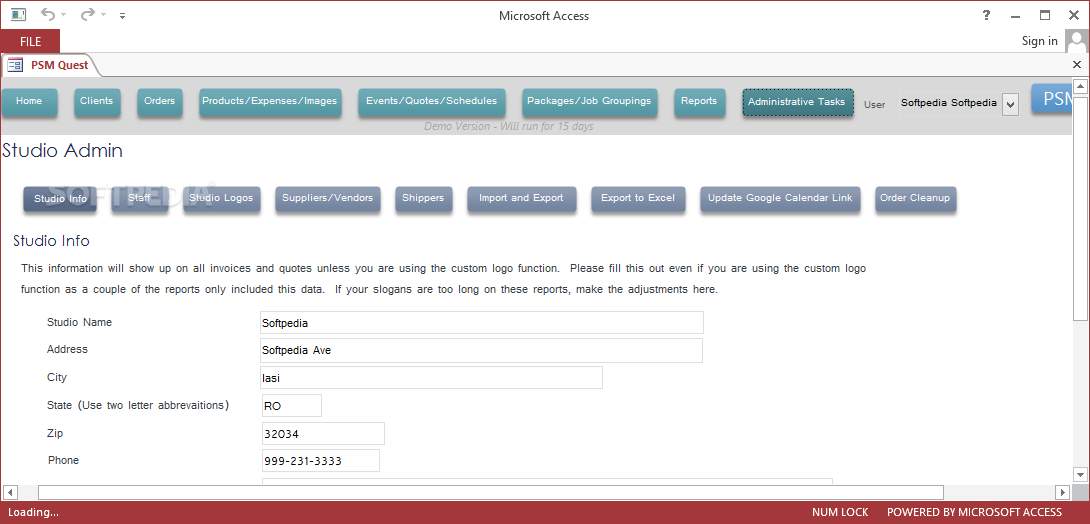Open Products/Expenses/Images section
Screen dimensions: 1090x524
pyautogui.click(x=270, y=101)
